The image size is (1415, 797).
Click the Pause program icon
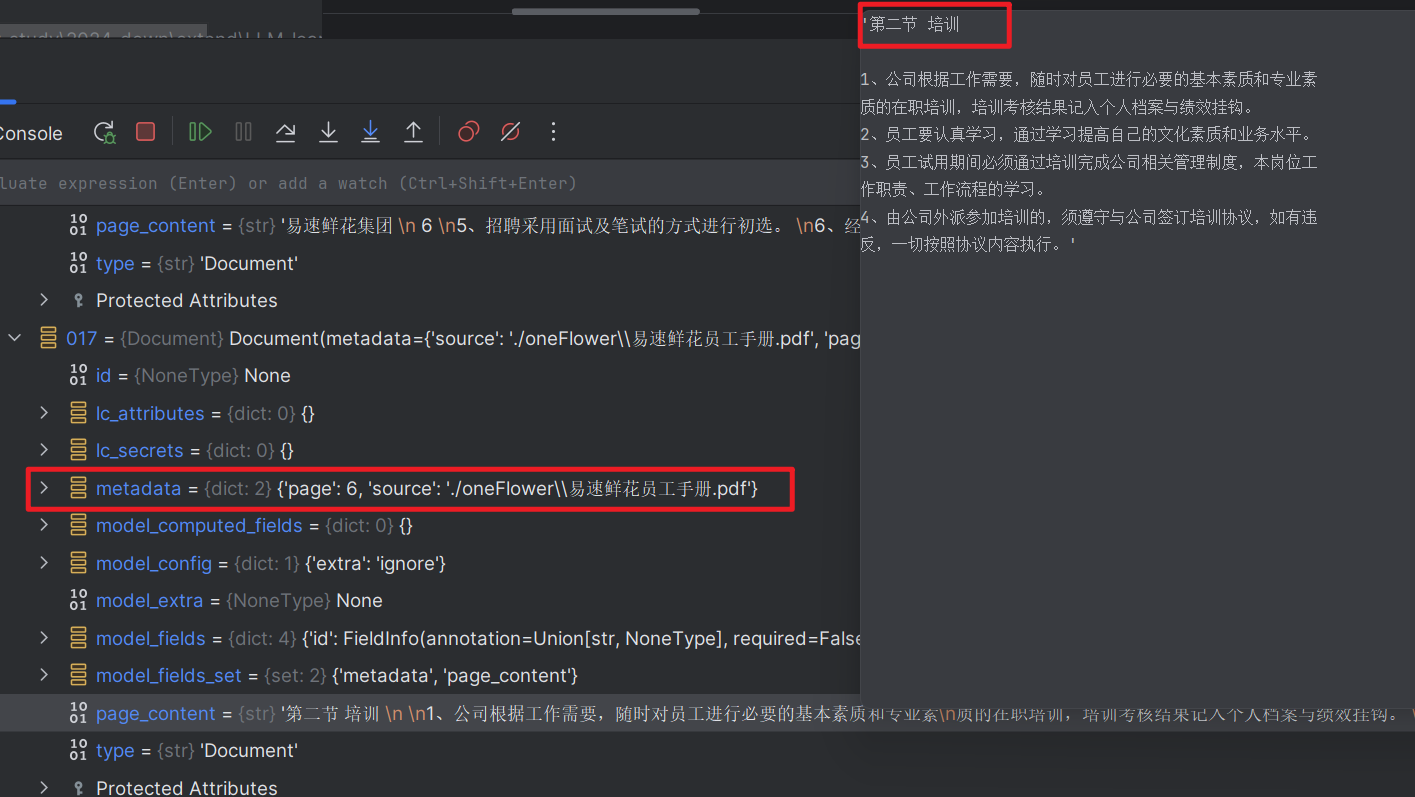[243, 132]
